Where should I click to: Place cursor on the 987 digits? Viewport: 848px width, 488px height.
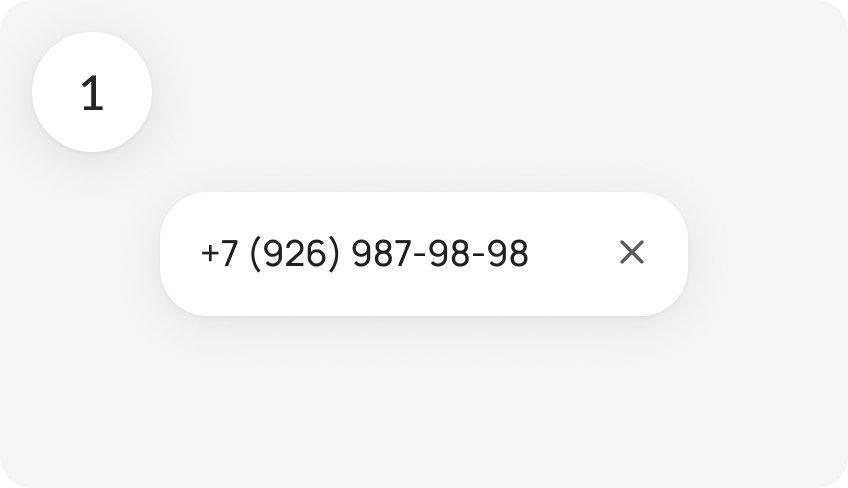(x=381, y=253)
